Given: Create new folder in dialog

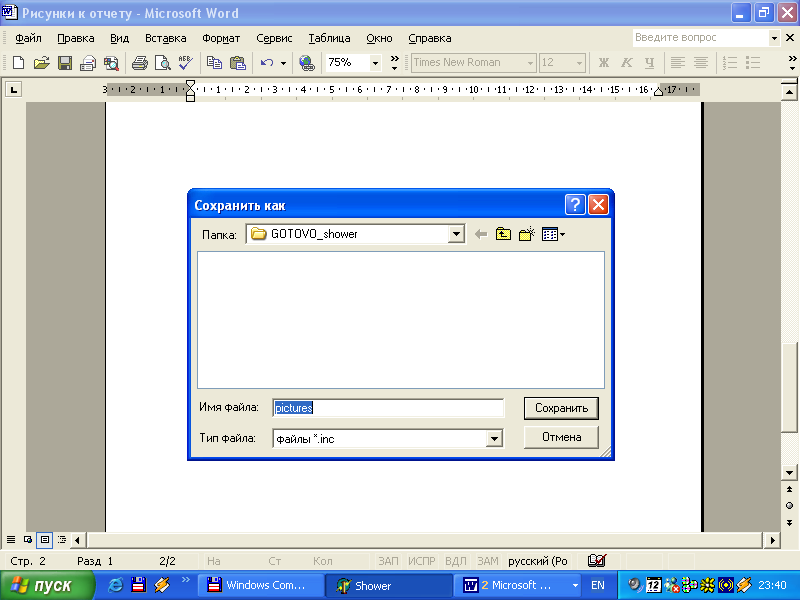Looking at the screenshot, I should point(527,234).
